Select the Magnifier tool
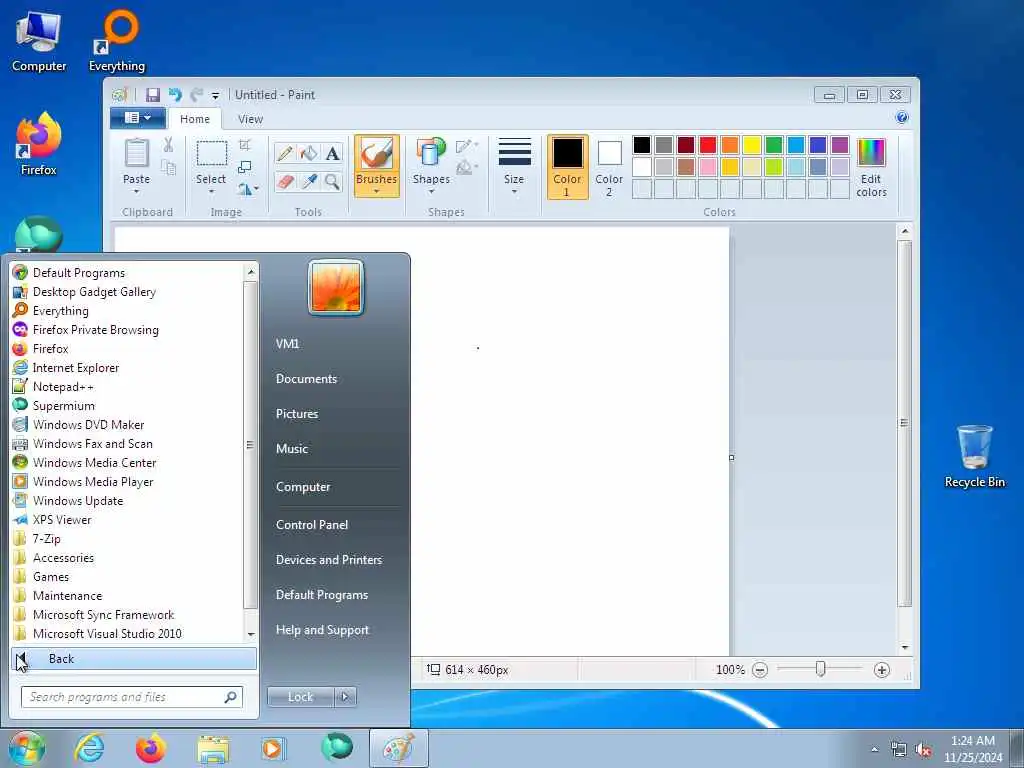The height and width of the screenshot is (768, 1024). (x=332, y=181)
